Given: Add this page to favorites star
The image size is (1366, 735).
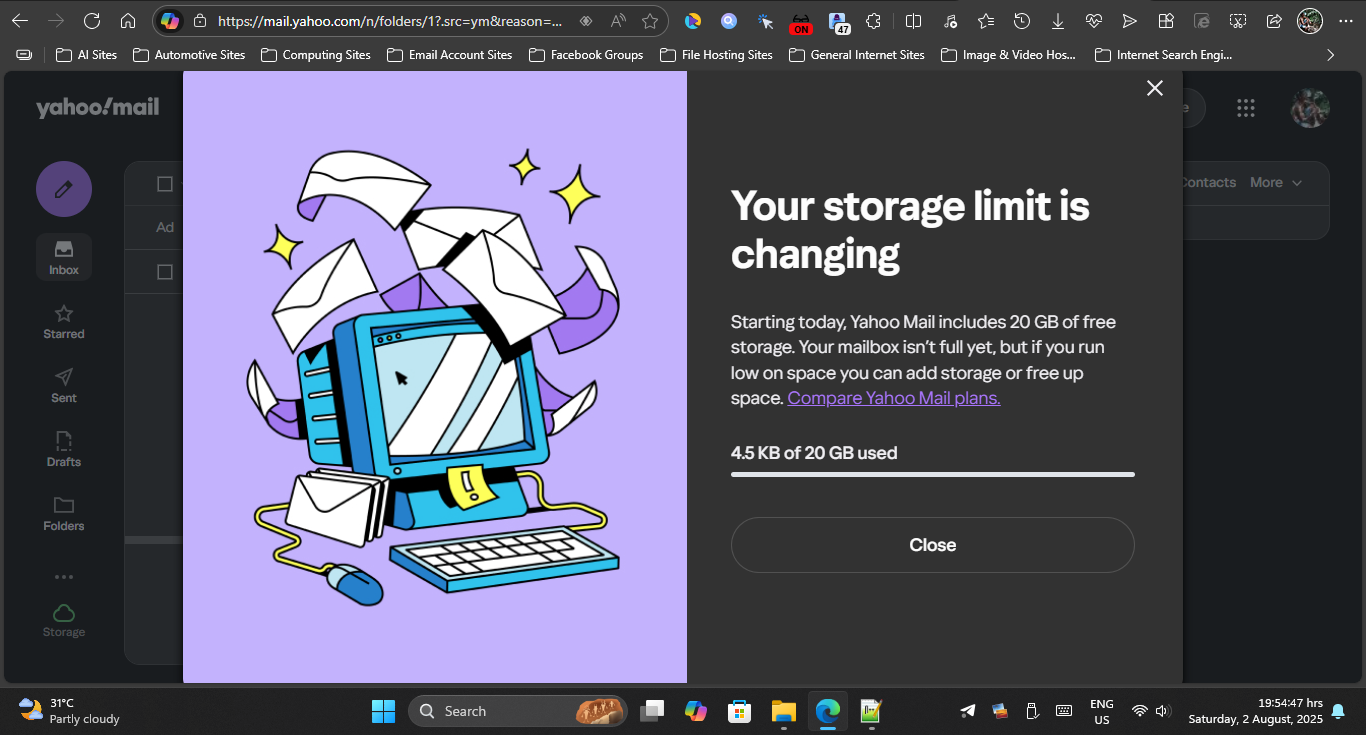Looking at the screenshot, I should coord(650,21).
